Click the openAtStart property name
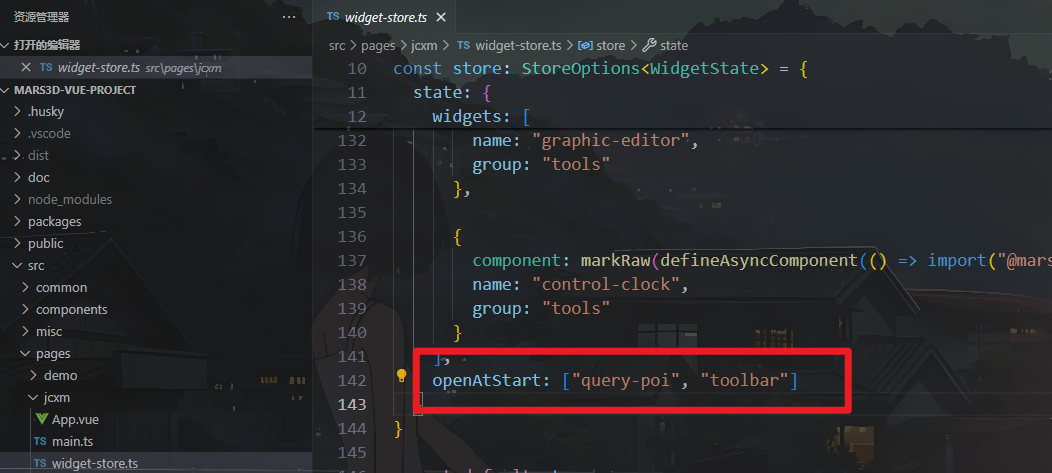The height and width of the screenshot is (473, 1052). [486, 380]
